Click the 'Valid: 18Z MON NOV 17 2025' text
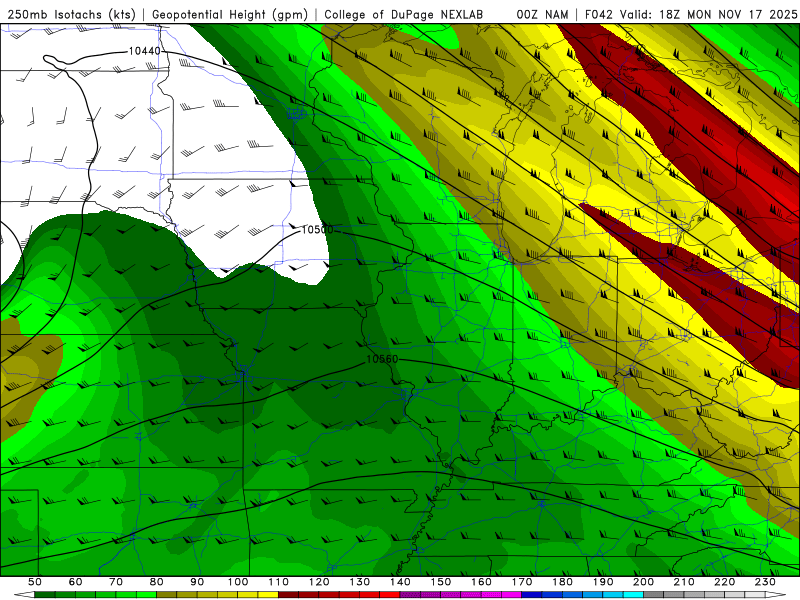The width and height of the screenshot is (800, 600). pyautogui.click(x=708, y=14)
